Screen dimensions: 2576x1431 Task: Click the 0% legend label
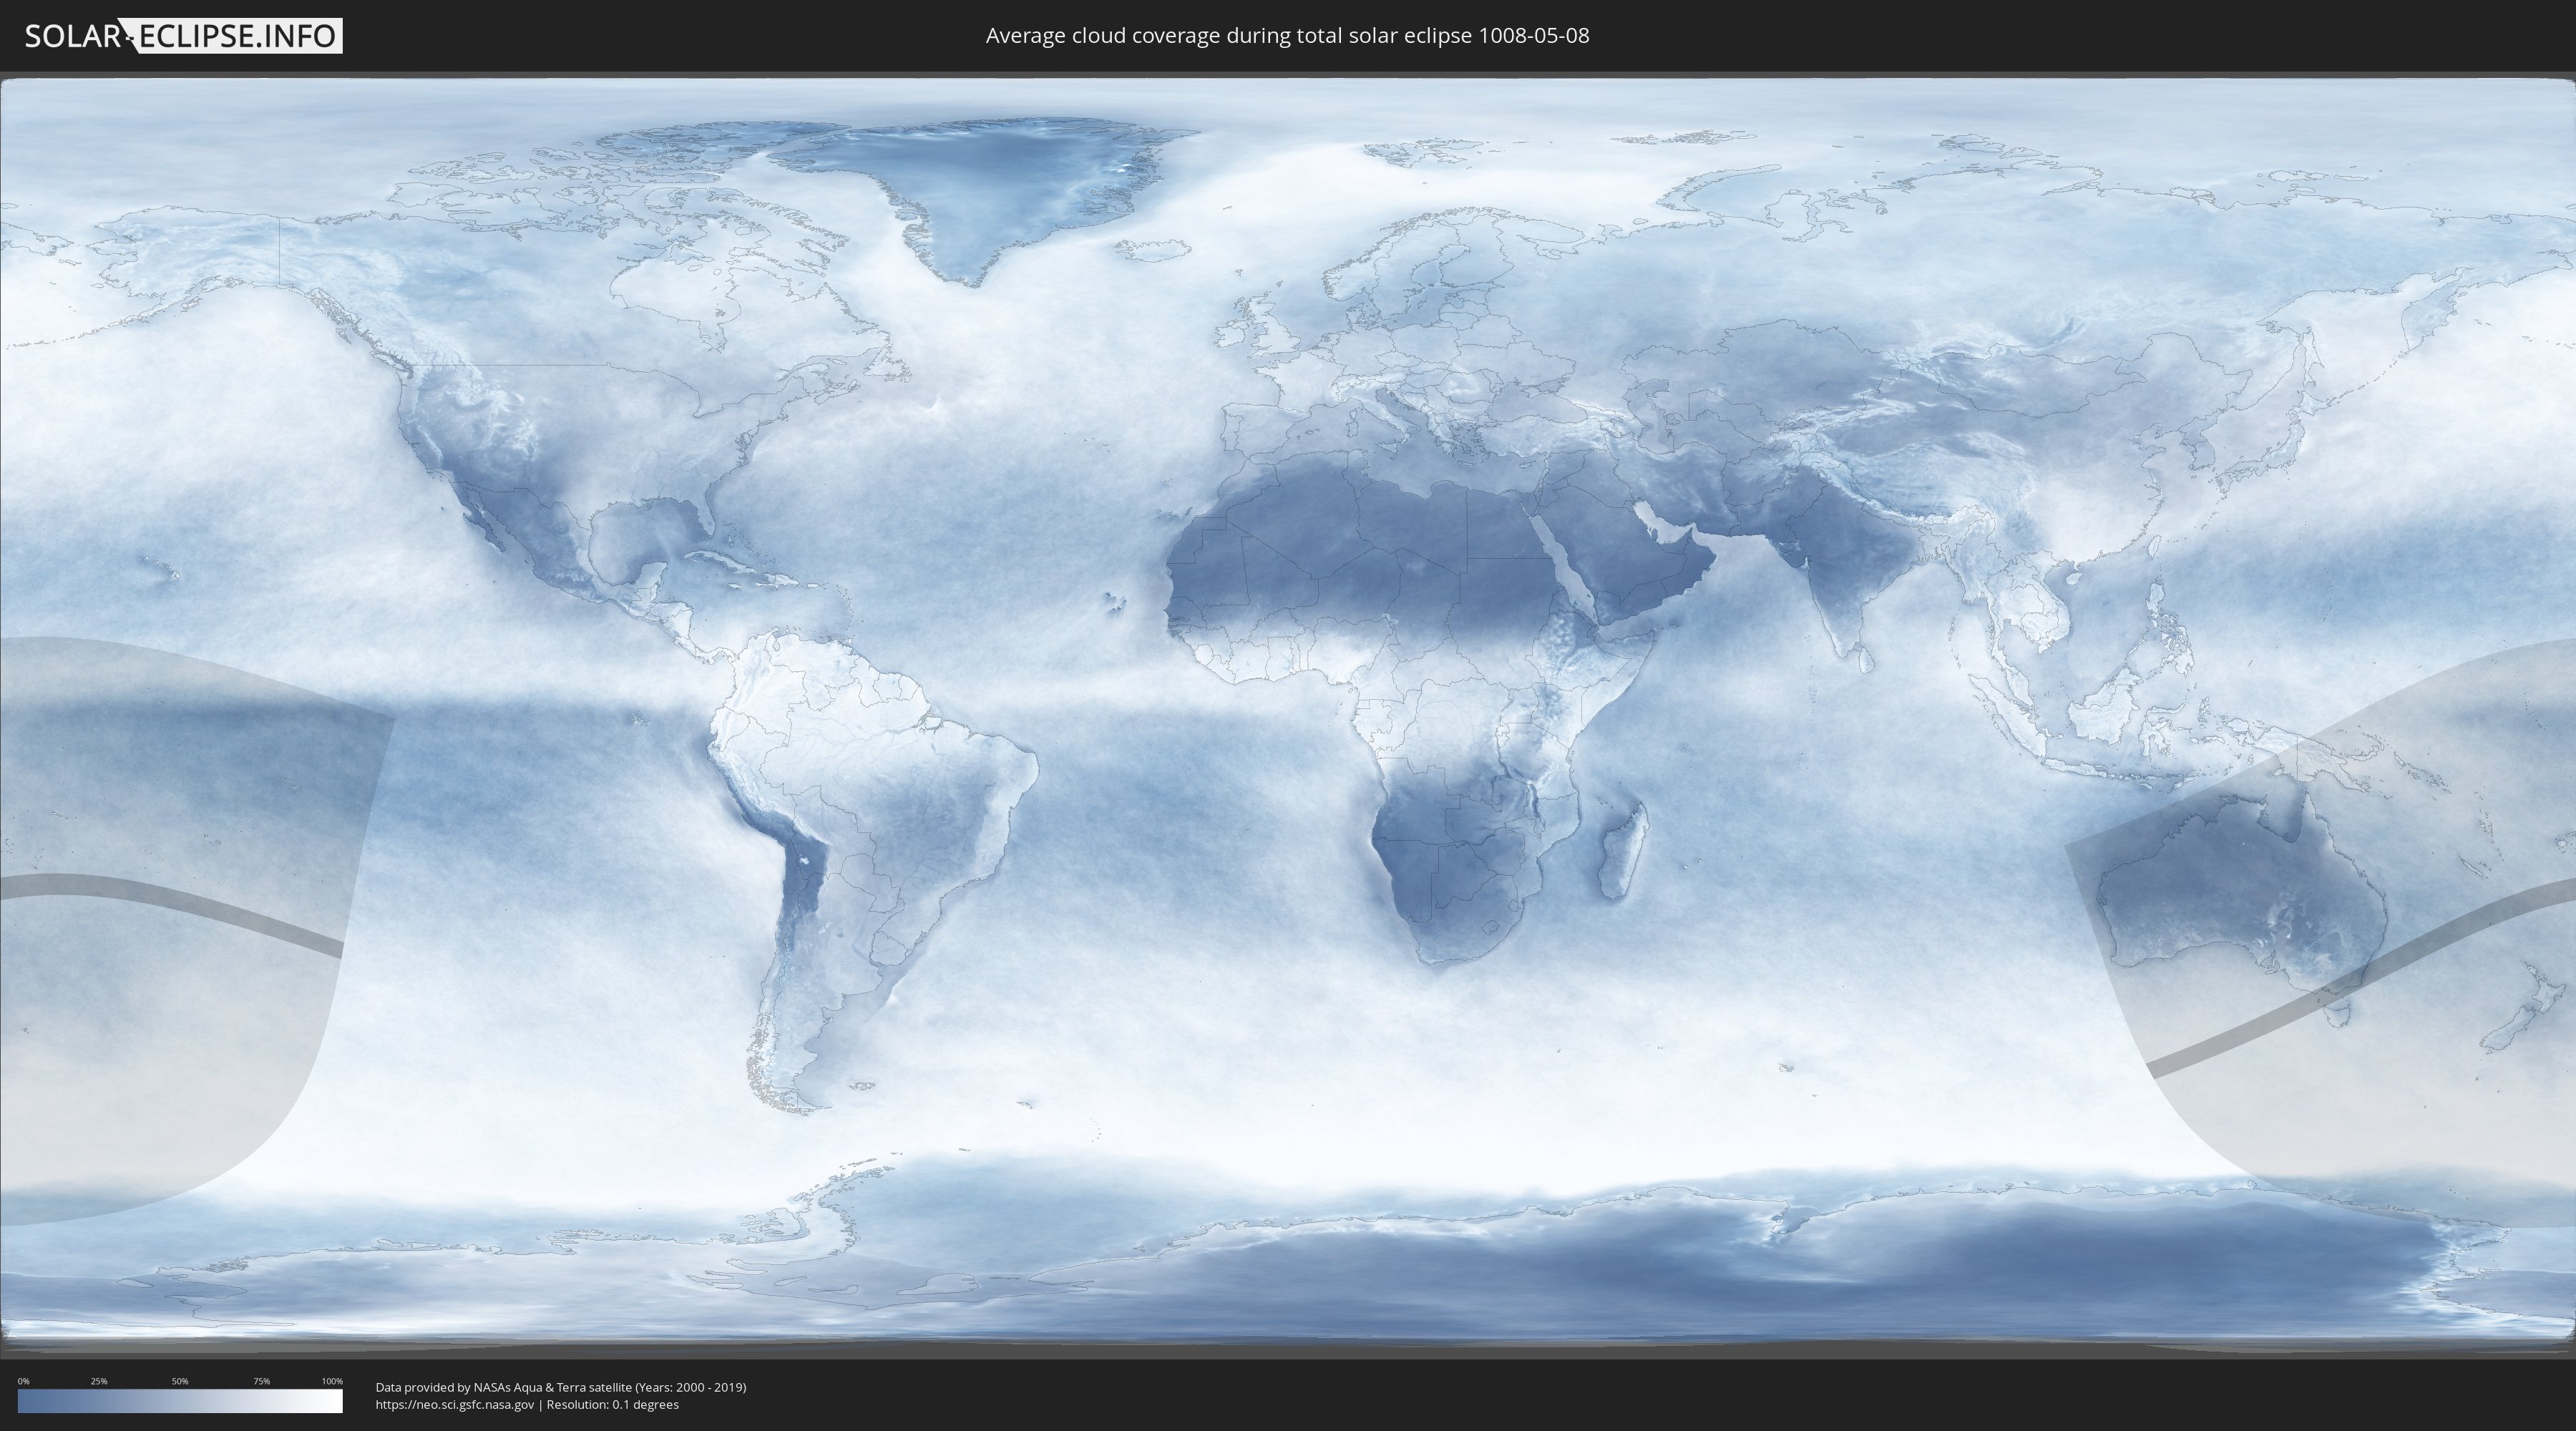pyautogui.click(x=23, y=1381)
